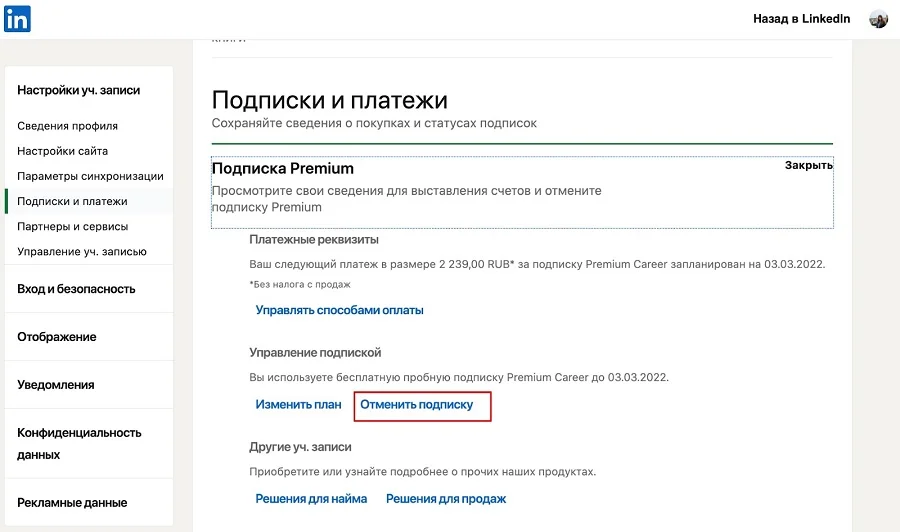The height and width of the screenshot is (532, 900).
Task: Expand Настройки уч. записи section
Action: [79, 90]
